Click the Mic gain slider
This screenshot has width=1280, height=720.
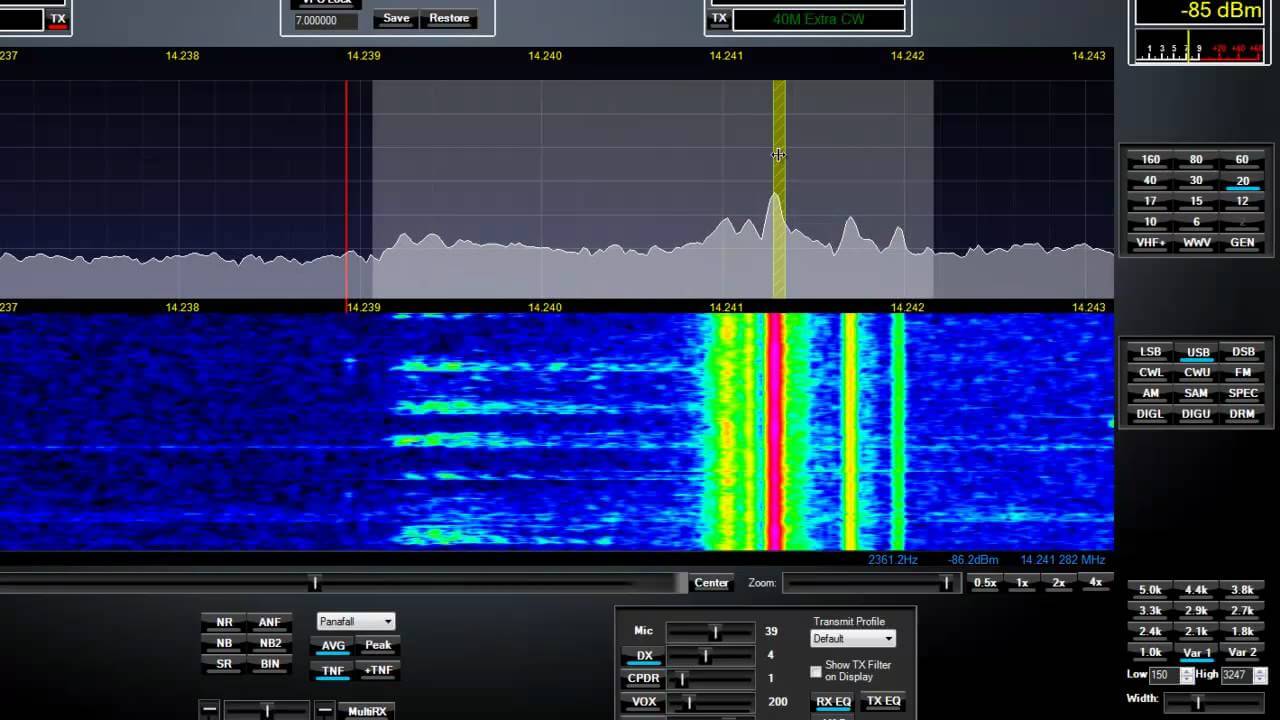713,630
